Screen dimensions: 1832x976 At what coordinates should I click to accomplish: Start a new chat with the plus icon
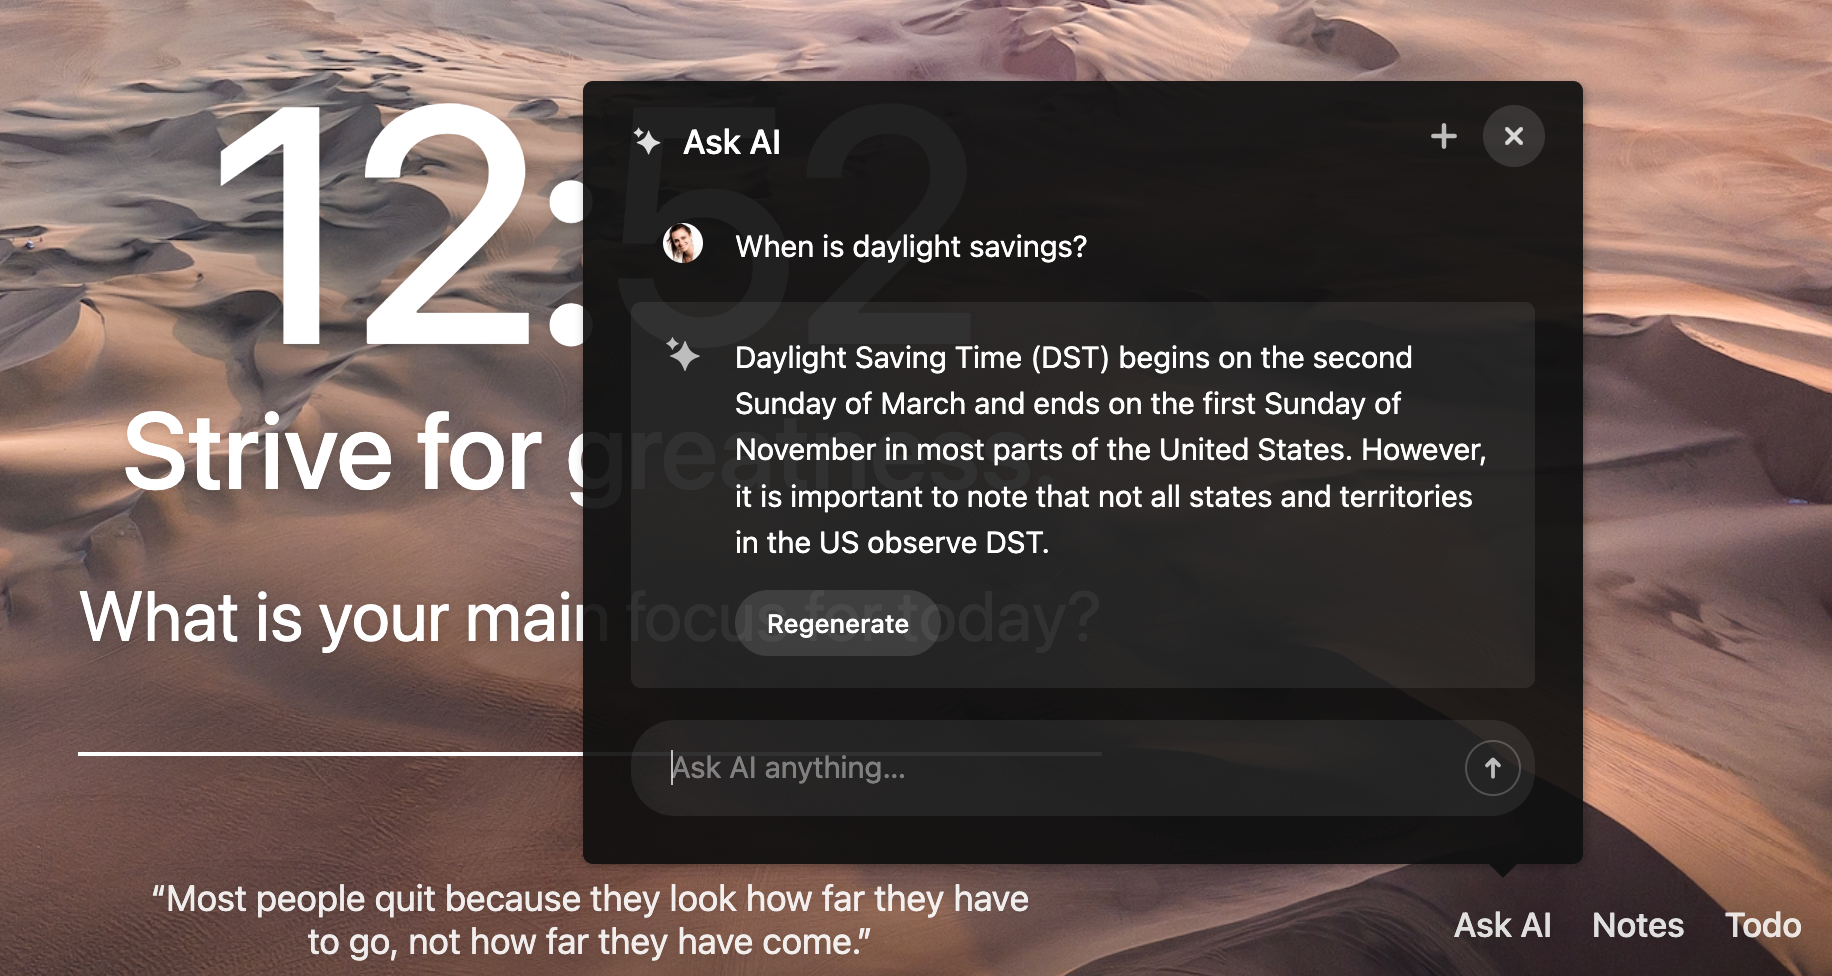point(1443,136)
